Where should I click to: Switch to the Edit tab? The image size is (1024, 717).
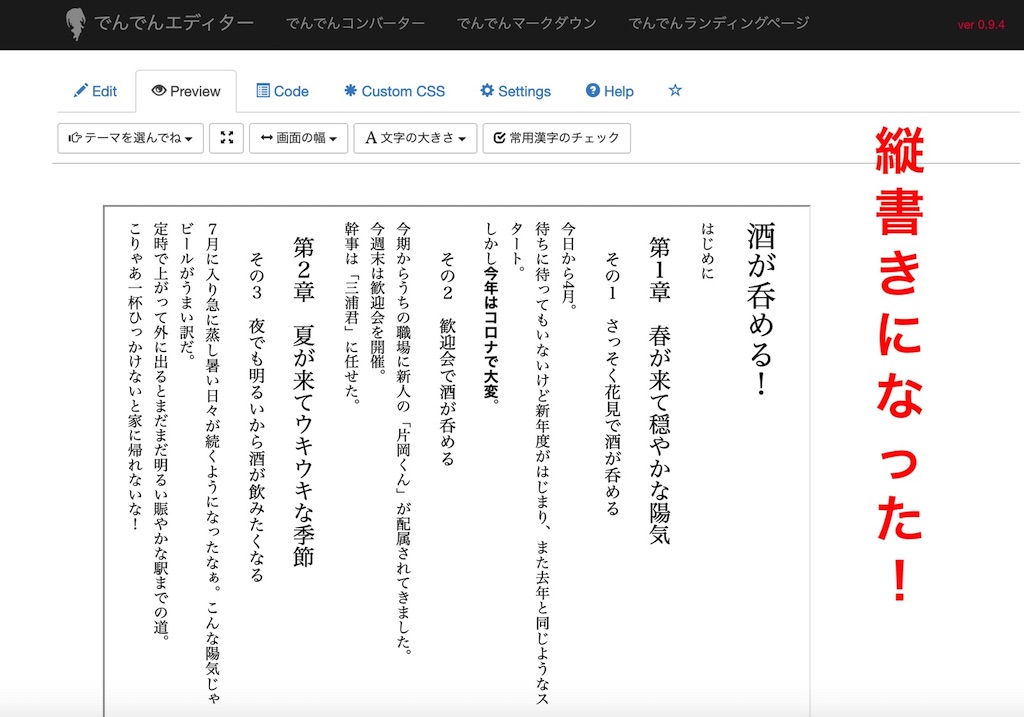[x=95, y=91]
